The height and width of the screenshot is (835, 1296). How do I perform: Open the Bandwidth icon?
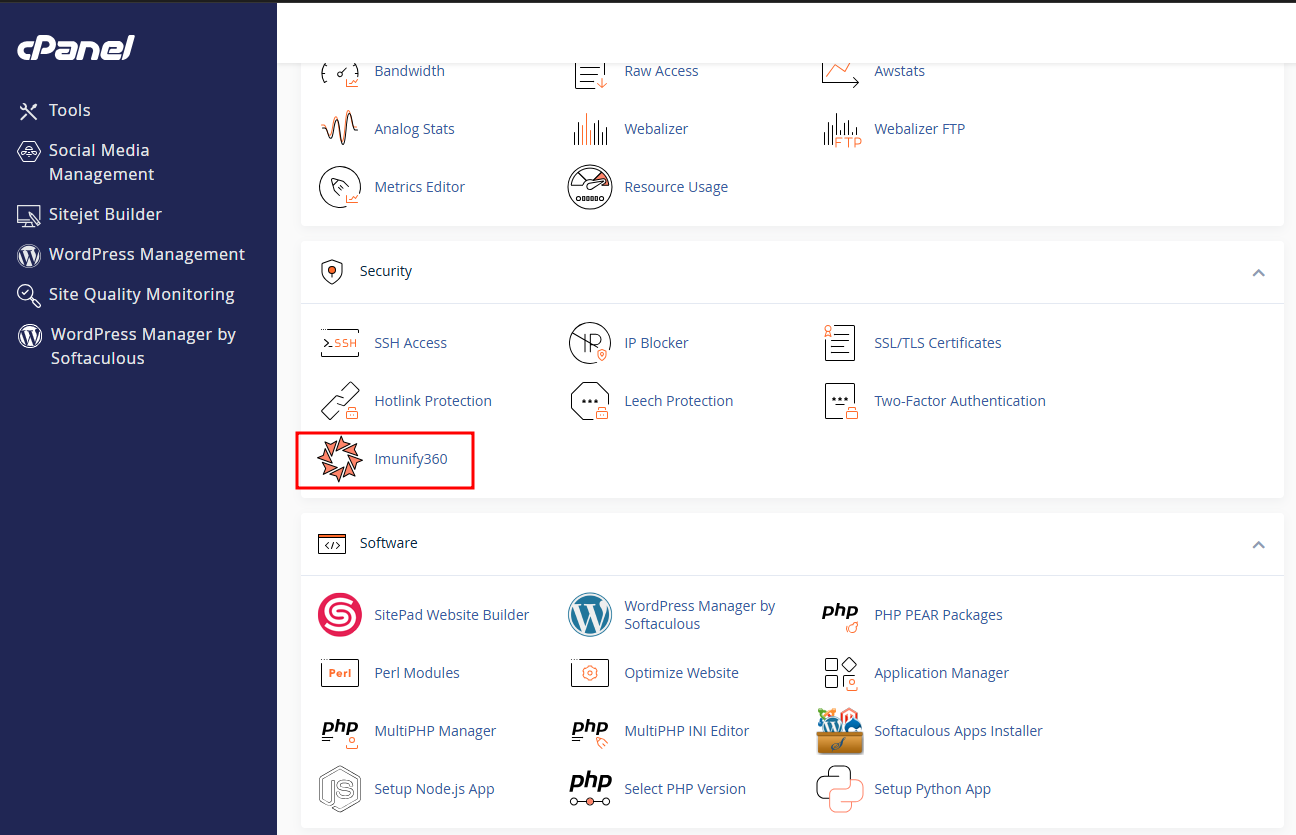pyautogui.click(x=339, y=74)
